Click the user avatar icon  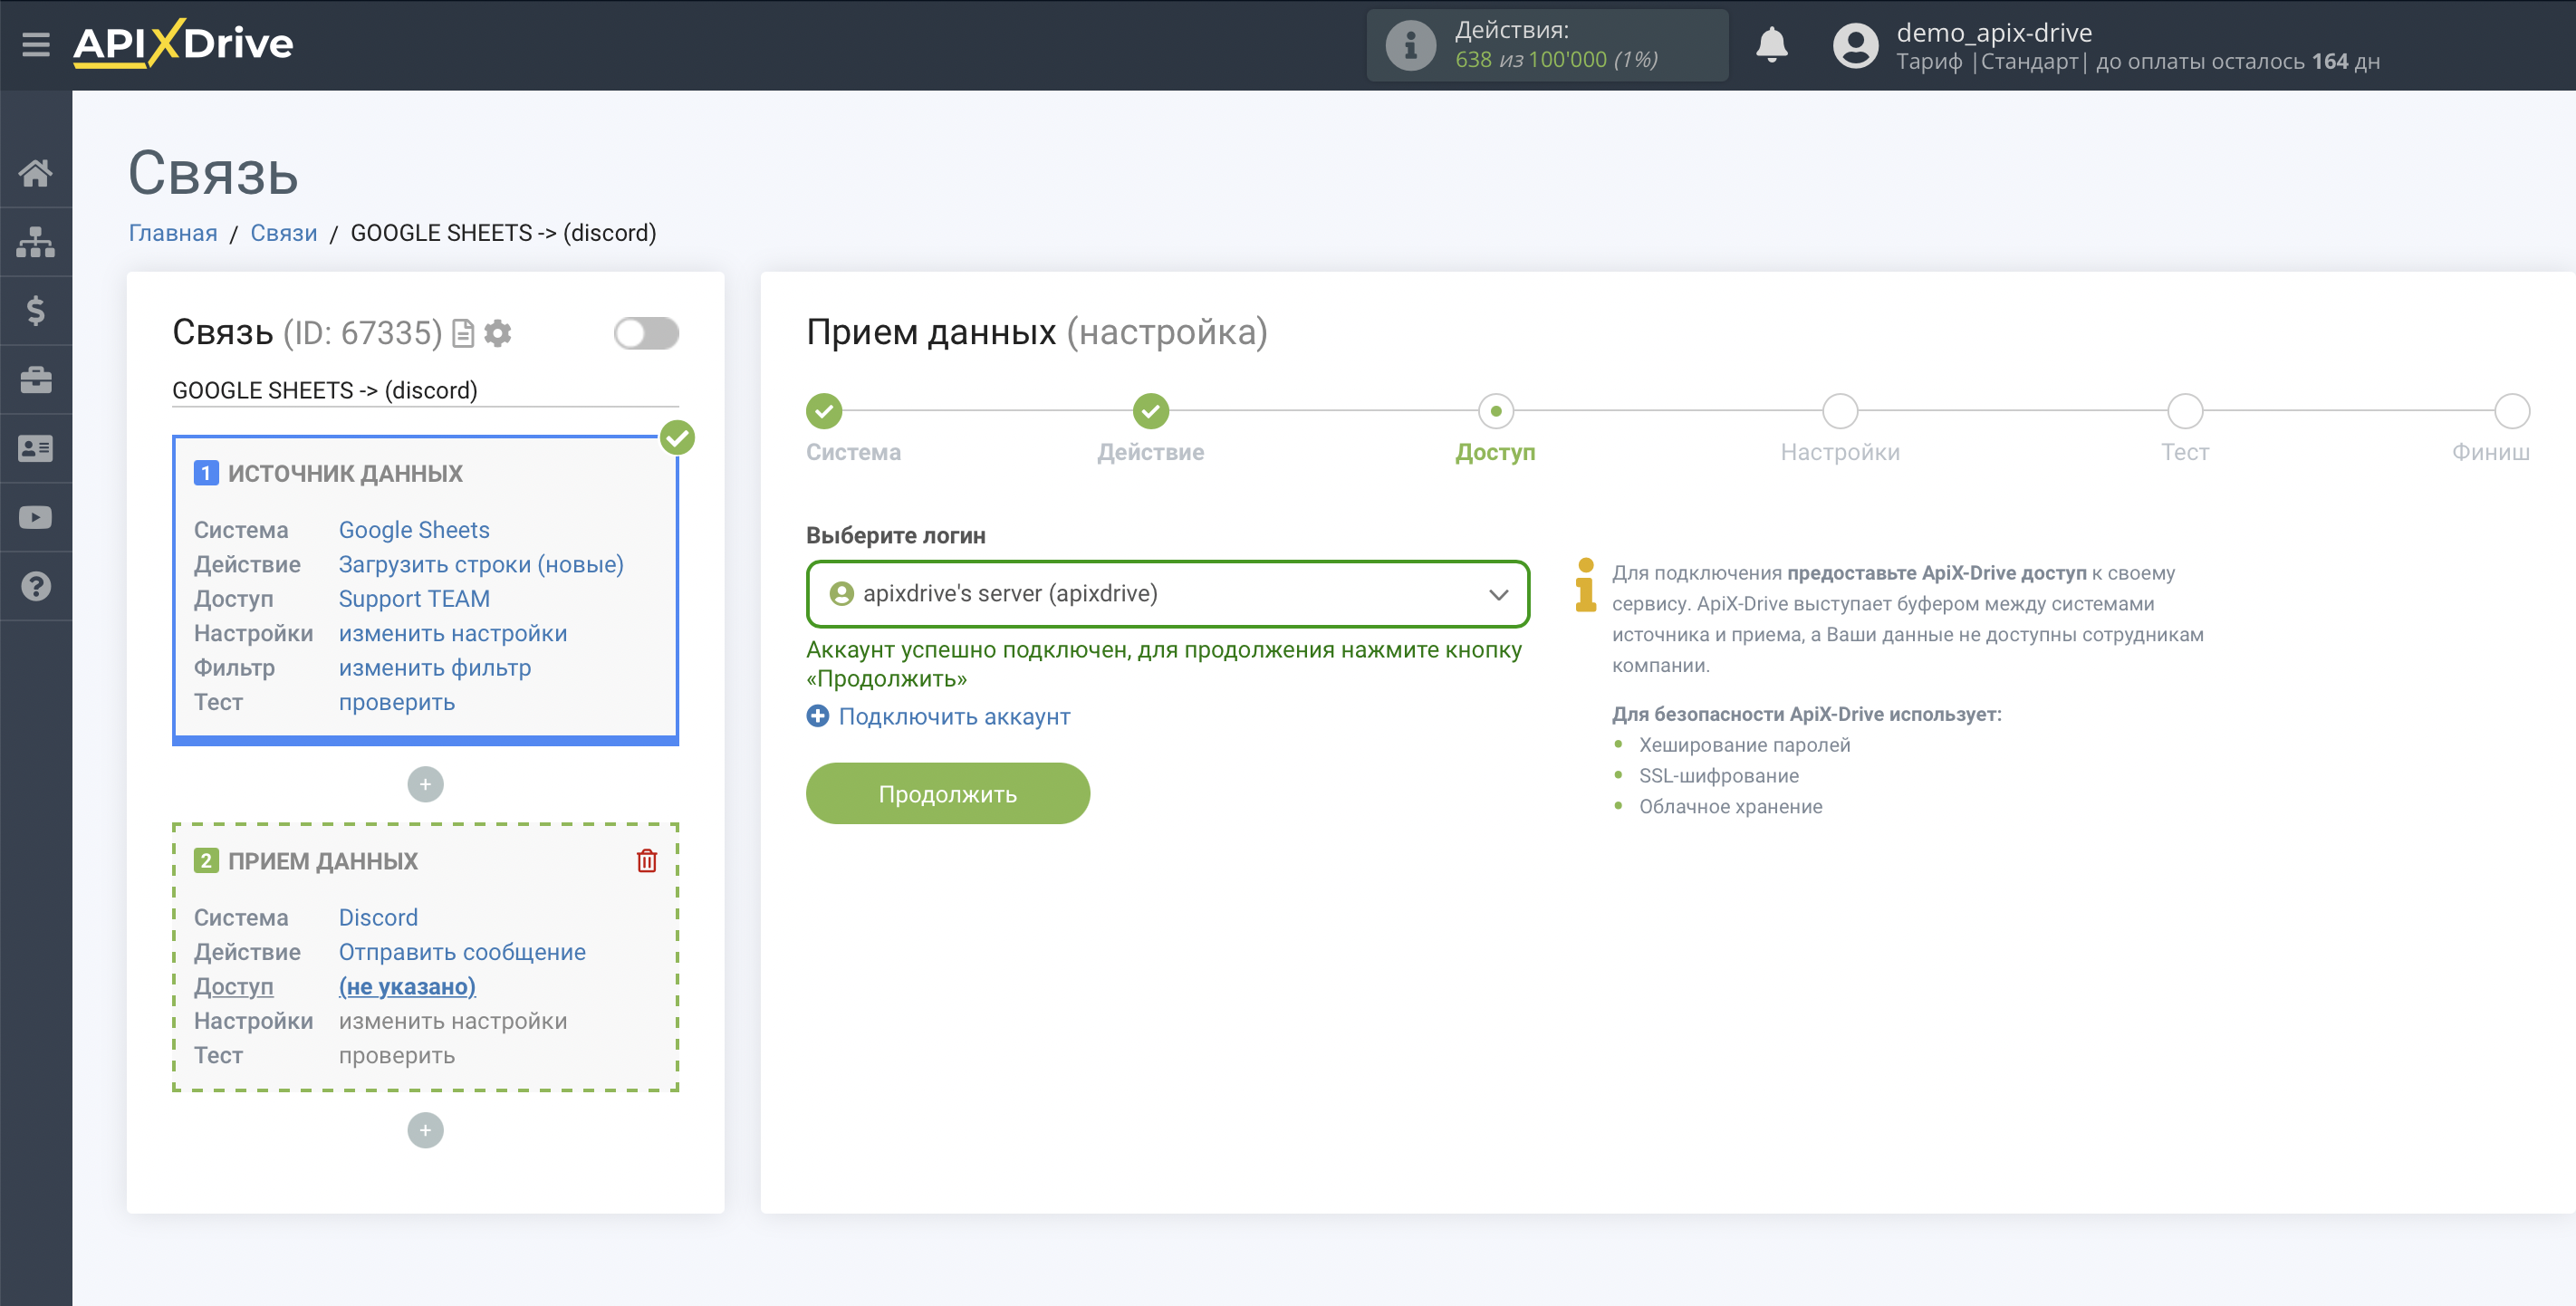(x=1855, y=46)
